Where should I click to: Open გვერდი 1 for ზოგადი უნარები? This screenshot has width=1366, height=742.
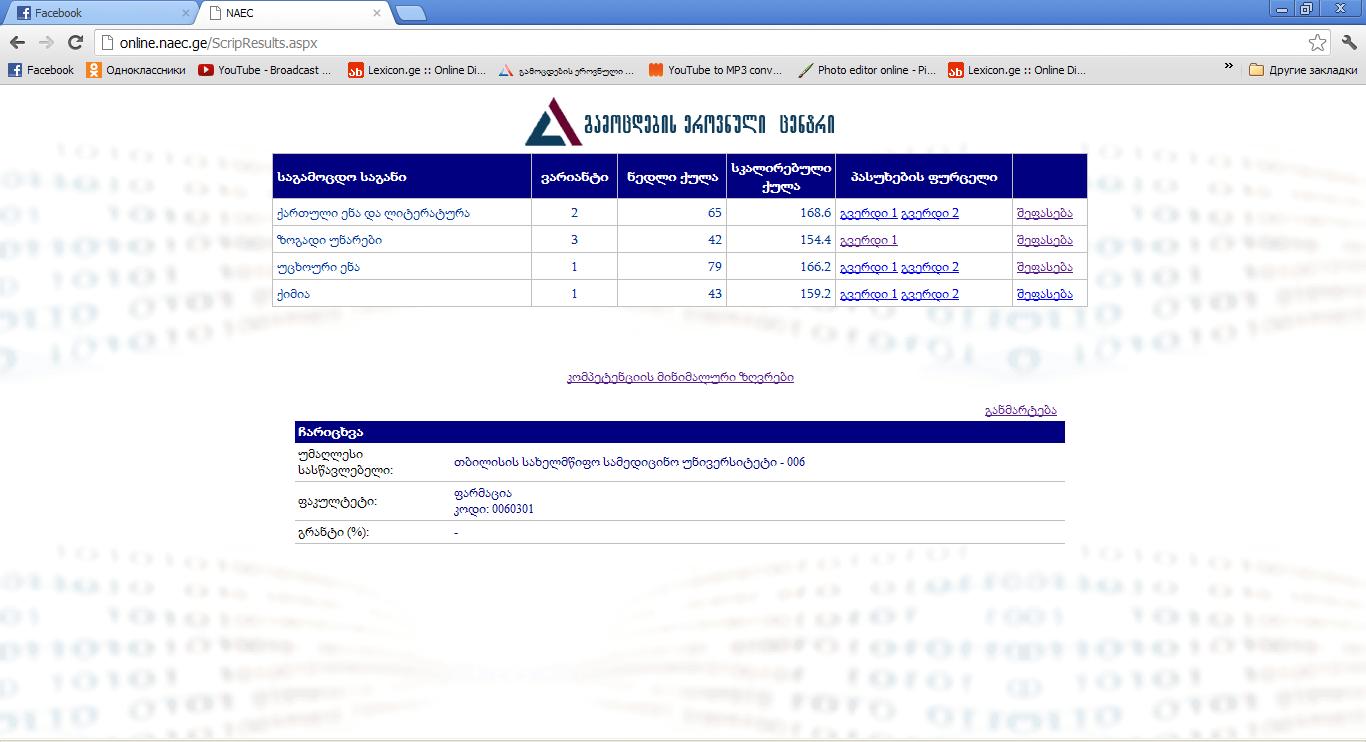click(869, 240)
